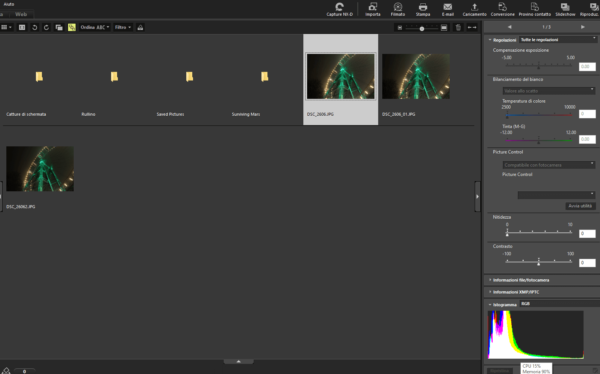The image size is (600, 374).
Task: Open the Rullino folder
Action: point(114,77)
